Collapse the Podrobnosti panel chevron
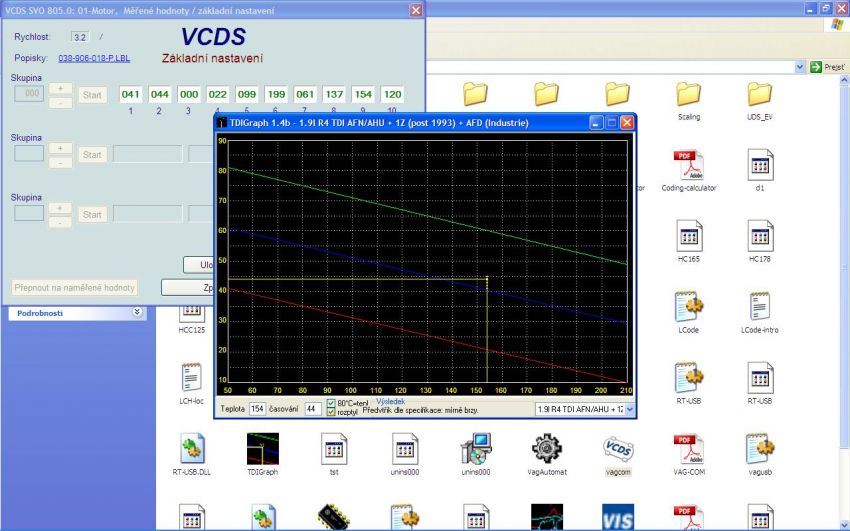The image size is (850, 531). coord(137,313)
